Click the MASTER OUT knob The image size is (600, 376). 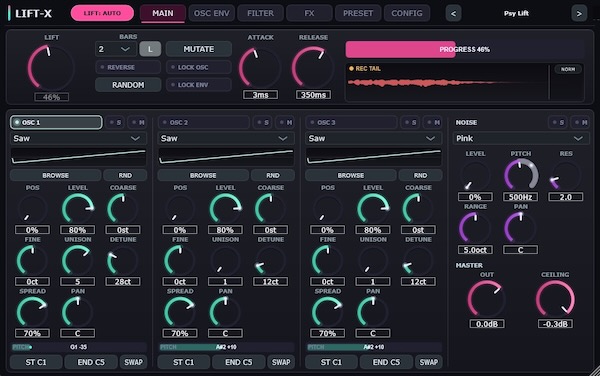coord(486,299)
